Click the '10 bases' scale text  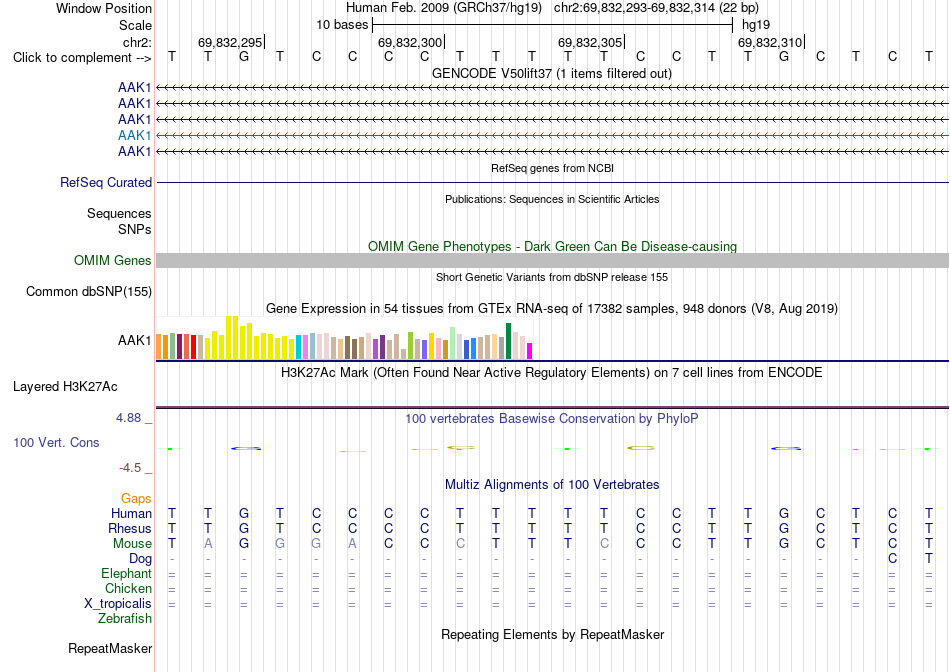click(x=342, y=25)
